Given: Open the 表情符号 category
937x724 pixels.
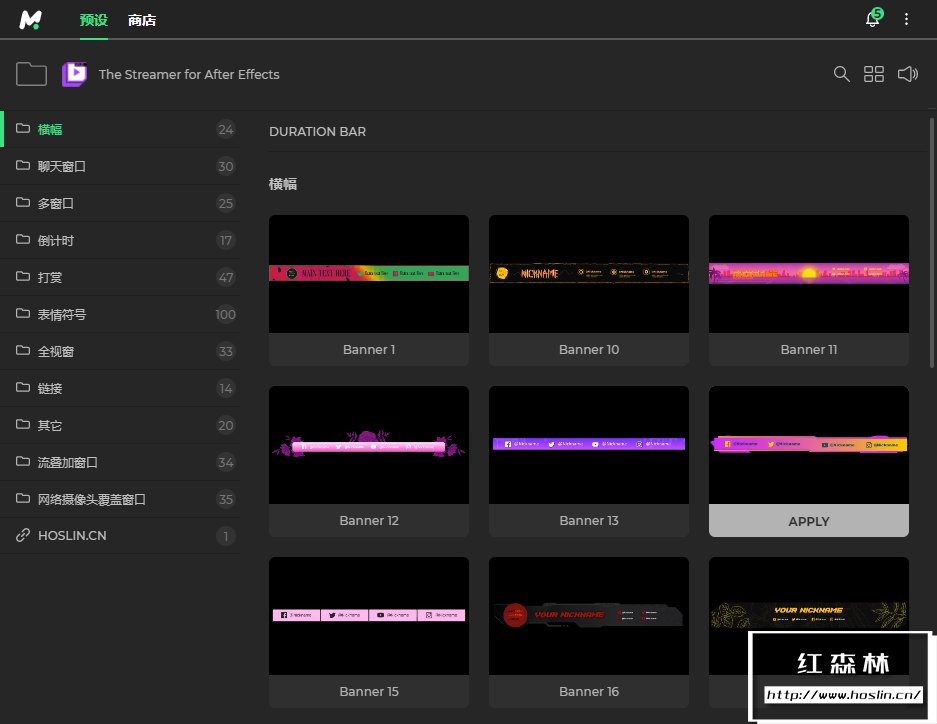Looking at the screenshot, I should click(x=62, y=314).
